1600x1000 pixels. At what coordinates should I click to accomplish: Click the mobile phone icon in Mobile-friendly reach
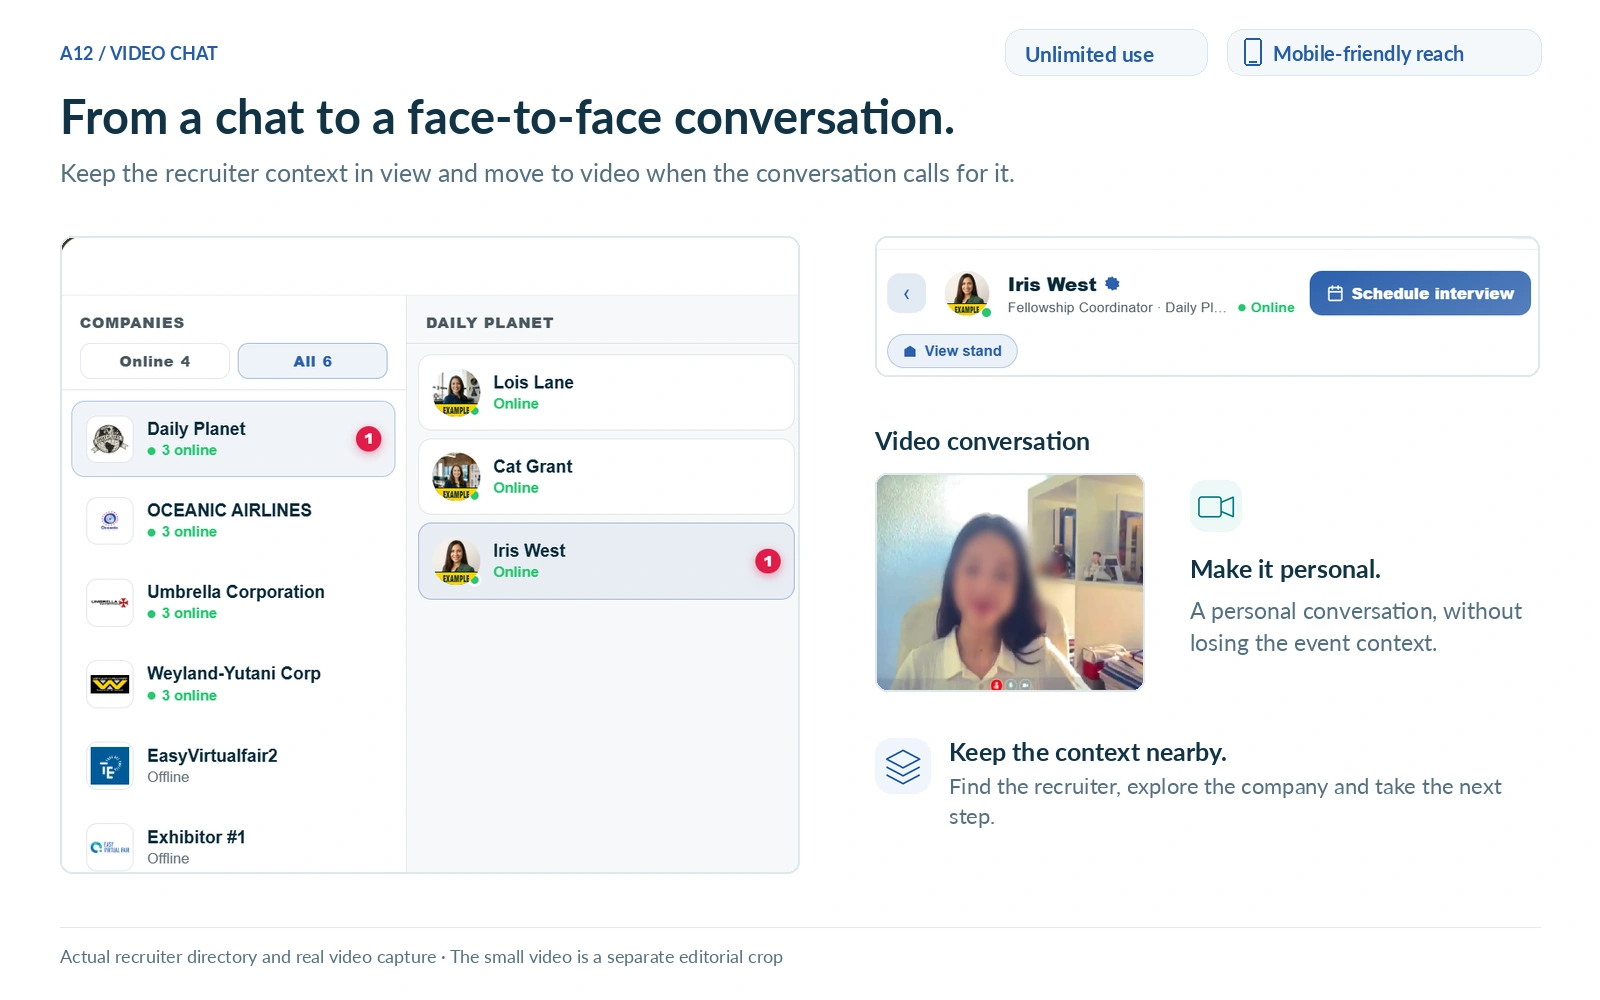pyautogui.click(x=1252, y=53)
